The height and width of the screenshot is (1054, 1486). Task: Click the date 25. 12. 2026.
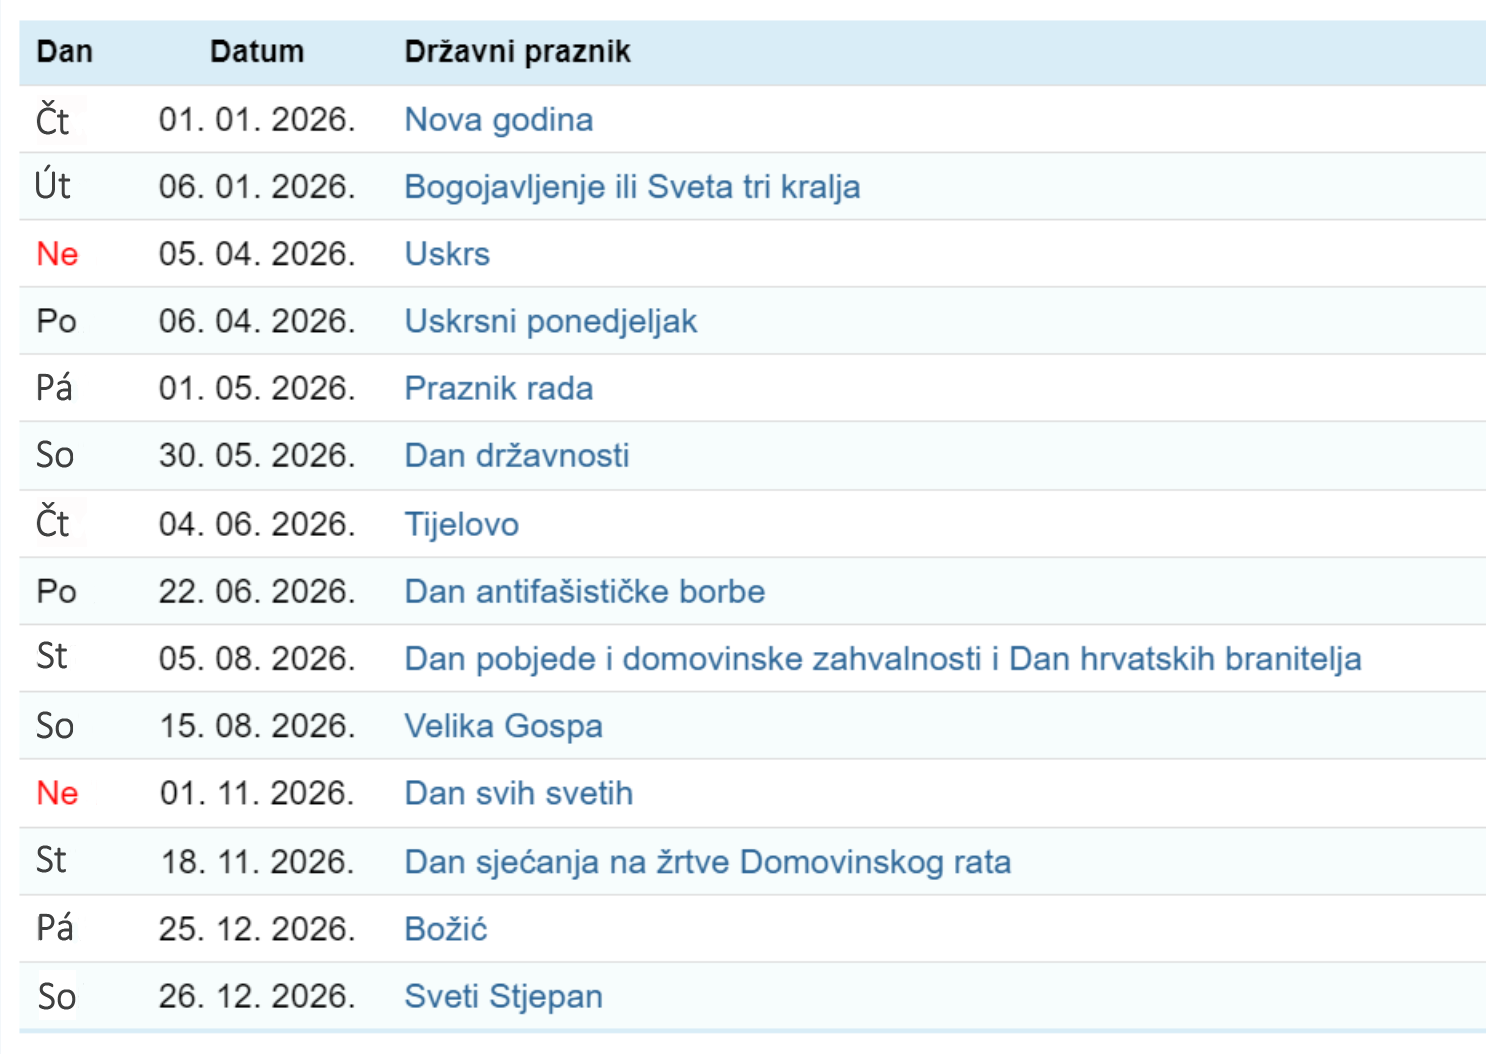257,929
